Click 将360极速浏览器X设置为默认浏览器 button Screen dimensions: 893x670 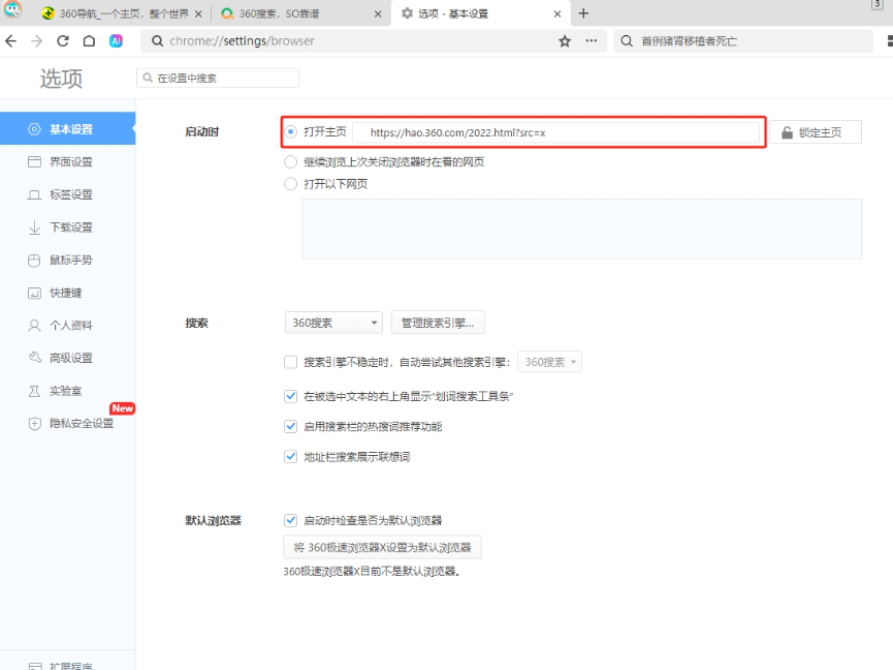(x=382, y=548)
